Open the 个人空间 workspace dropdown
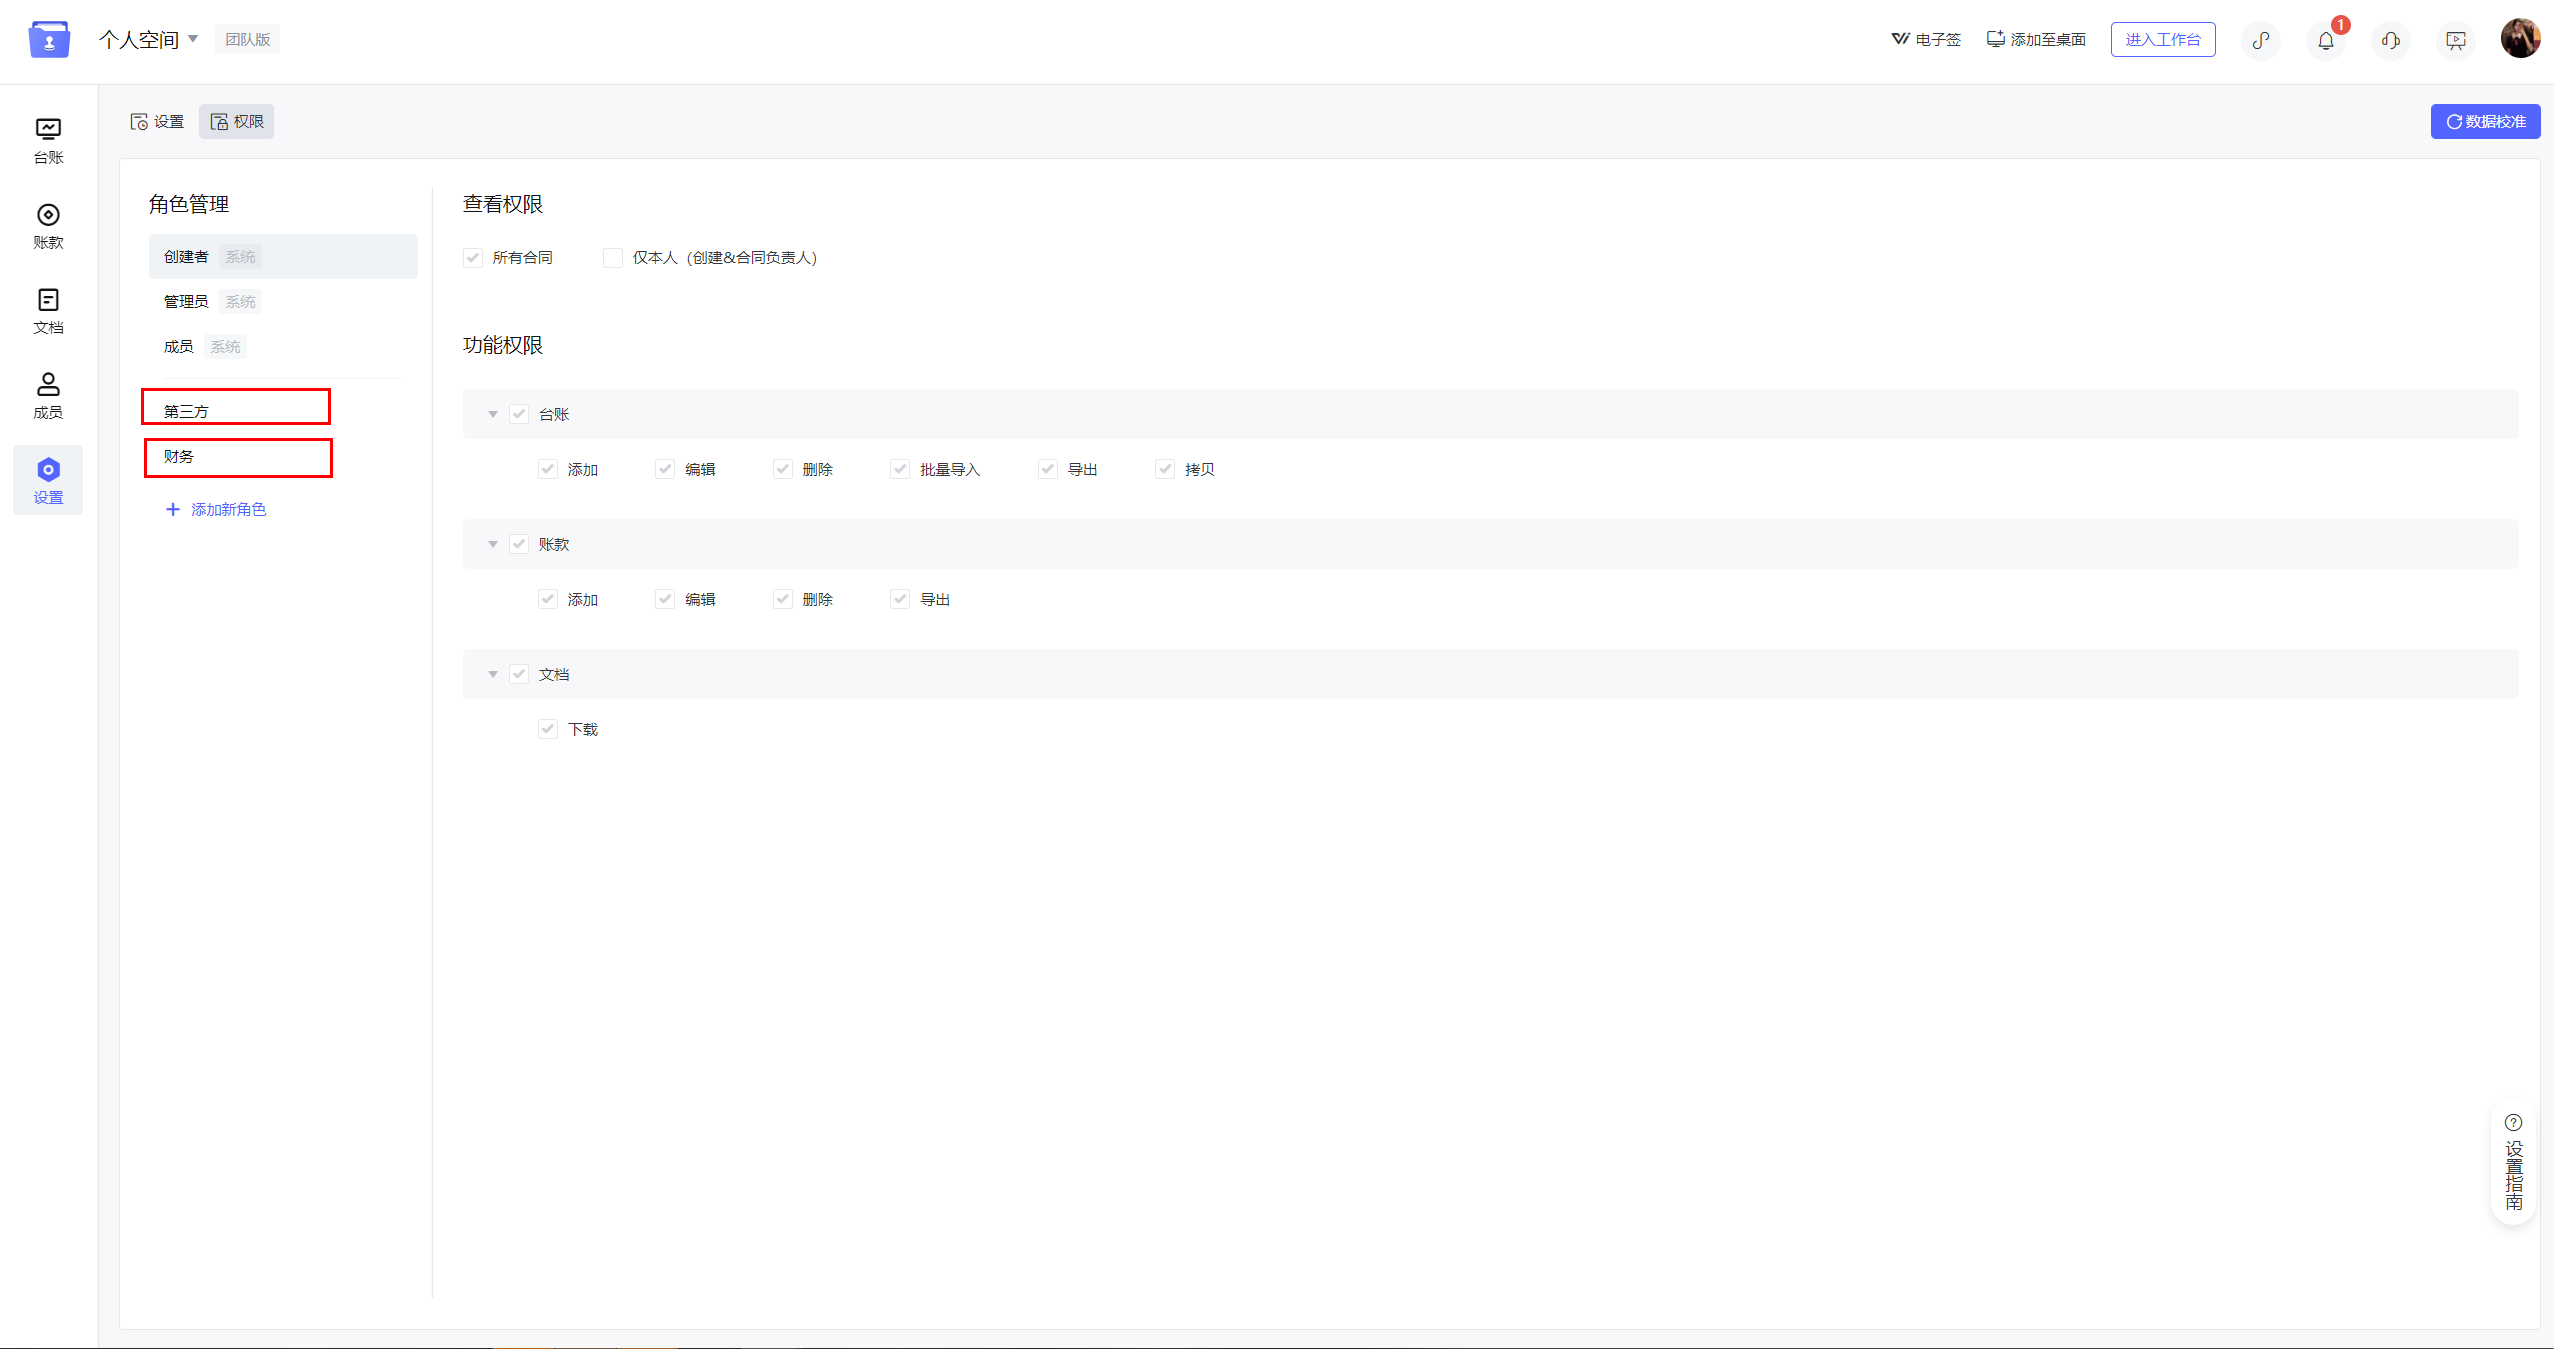This screenshot has height=1349, width=2554. (149, 39)
